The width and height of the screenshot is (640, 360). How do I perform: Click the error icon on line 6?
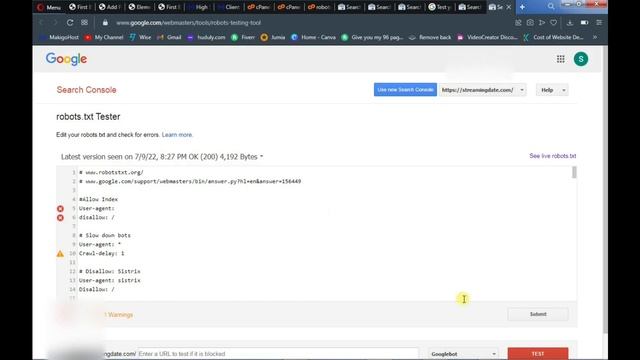60,218
